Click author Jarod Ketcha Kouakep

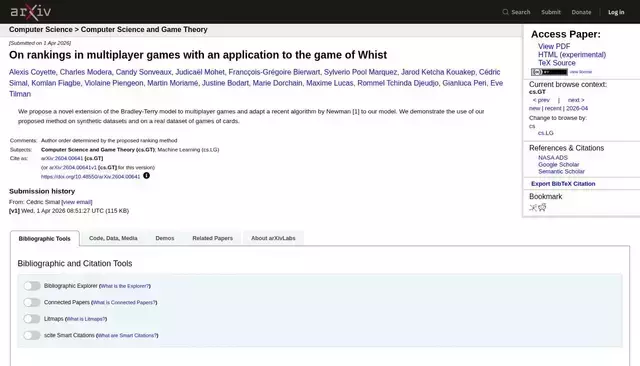click(x=438, y=72)
